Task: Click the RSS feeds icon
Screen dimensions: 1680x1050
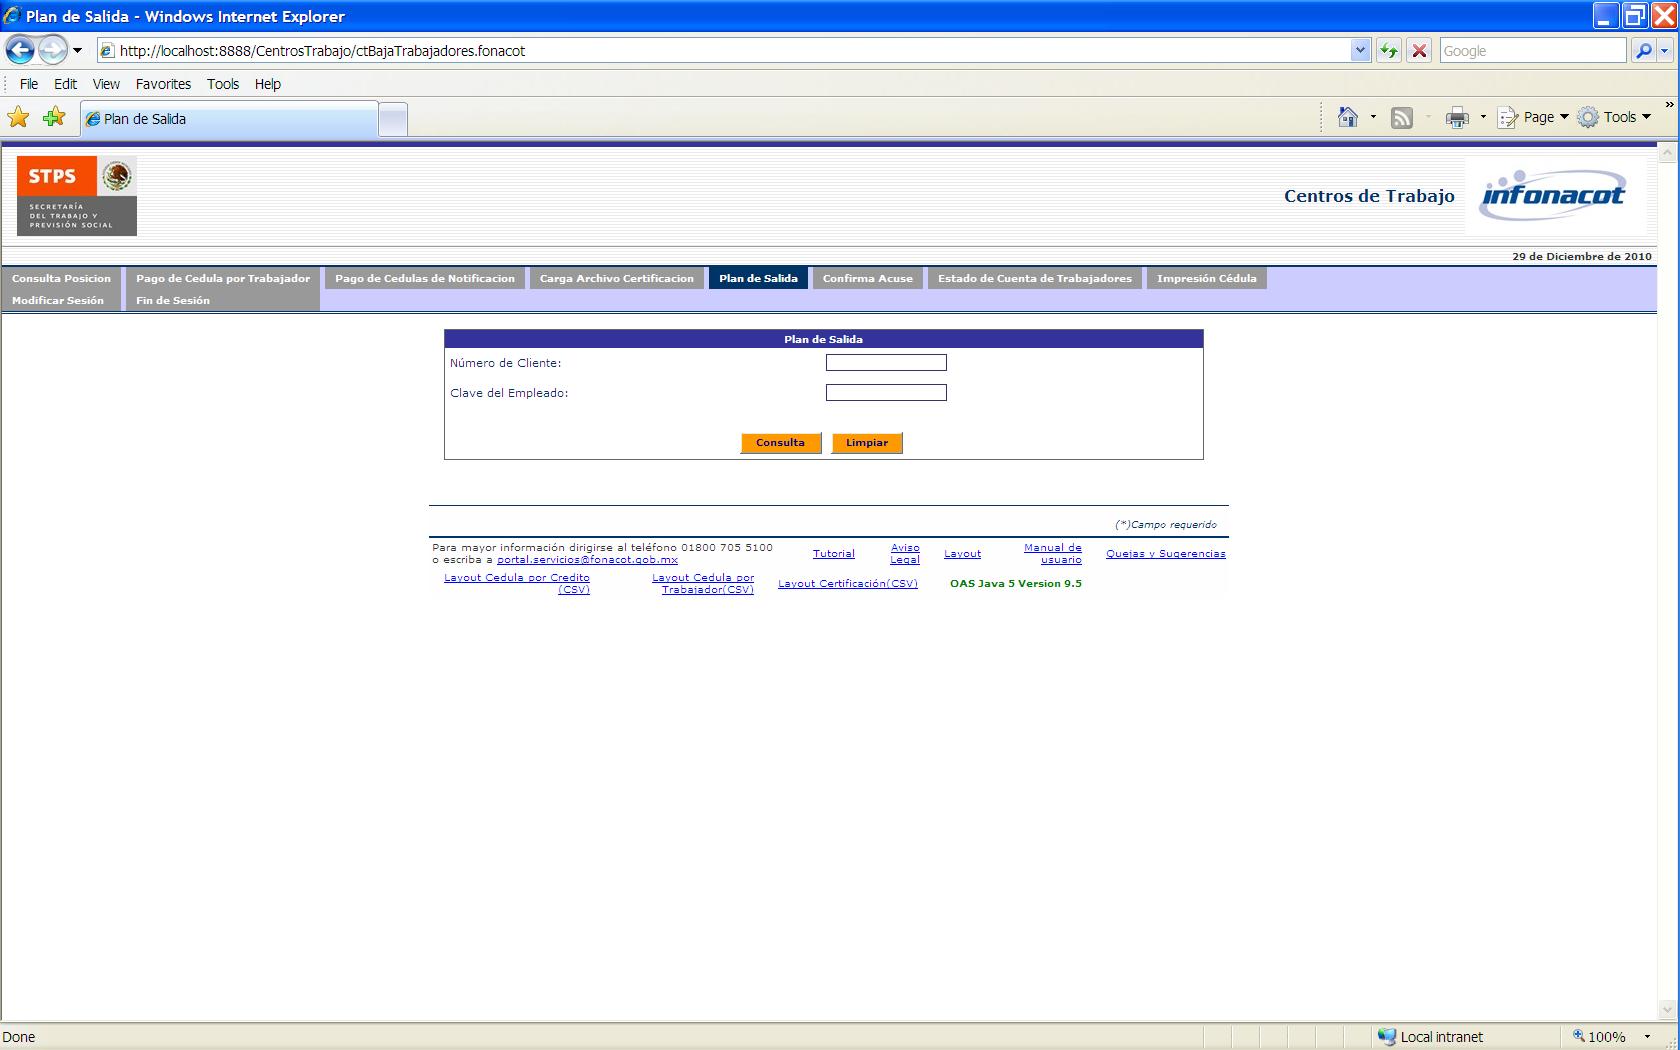Action: point(1402,118)
